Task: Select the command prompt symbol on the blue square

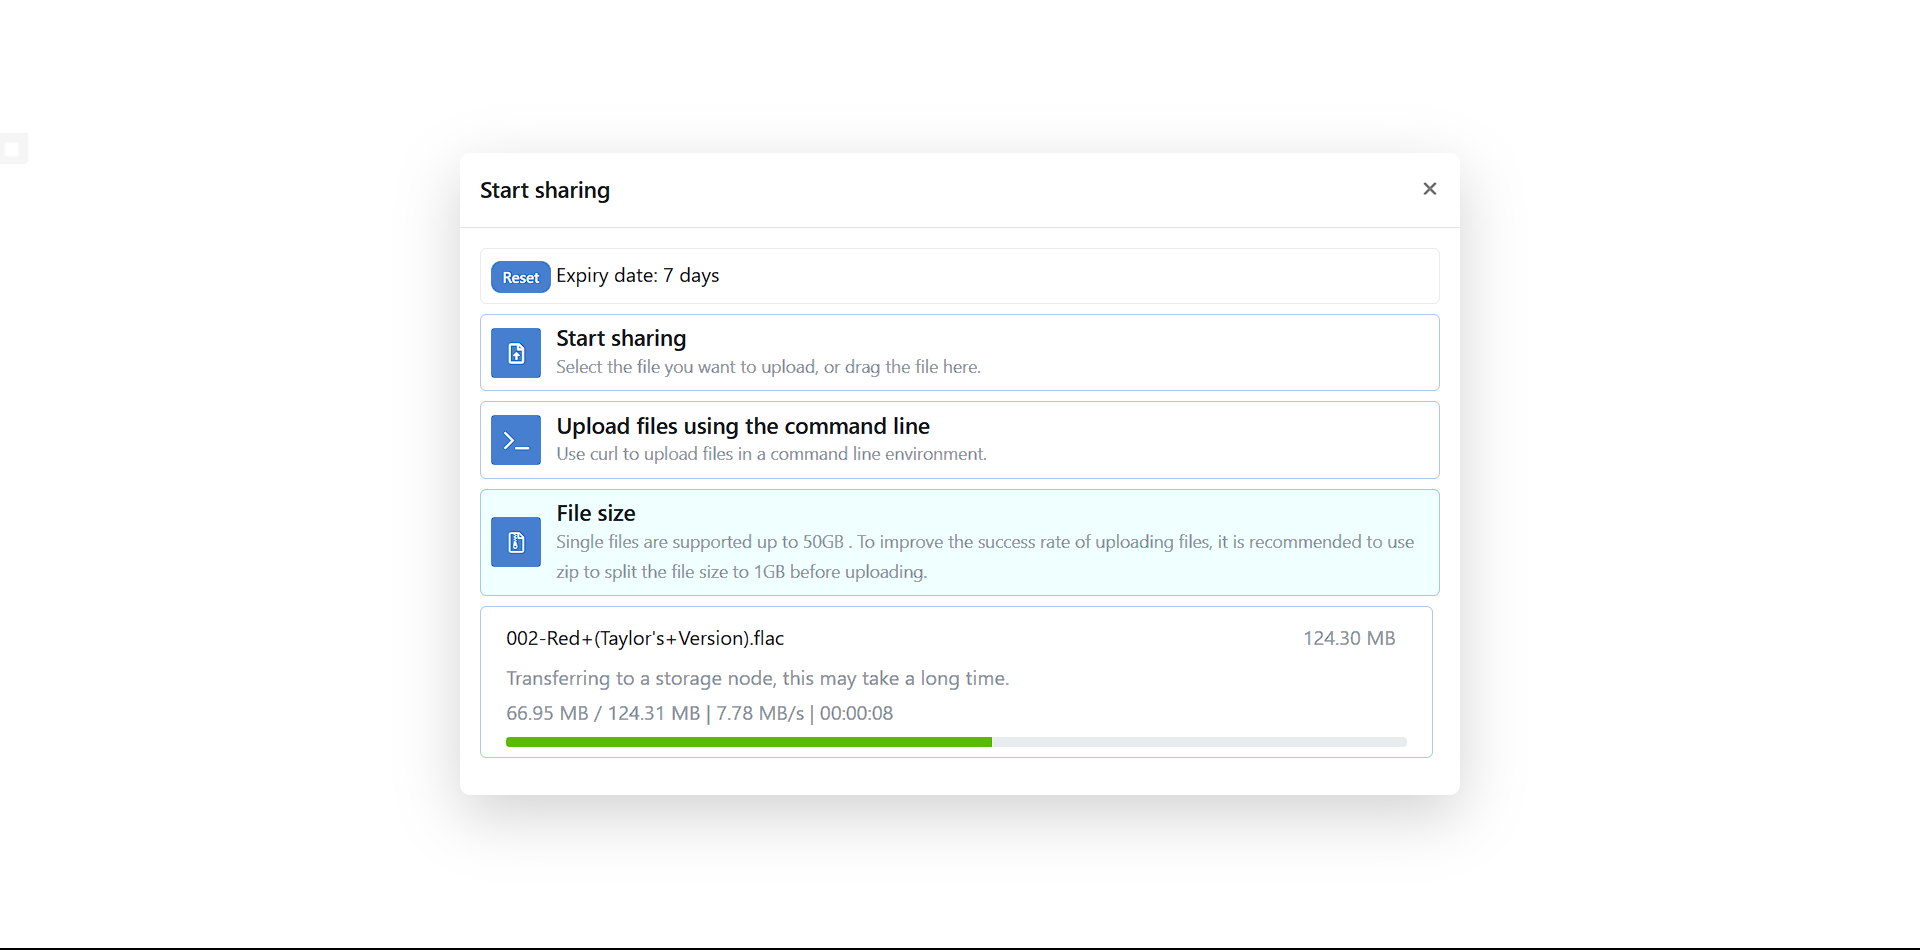Action: (x=515, y=440)
